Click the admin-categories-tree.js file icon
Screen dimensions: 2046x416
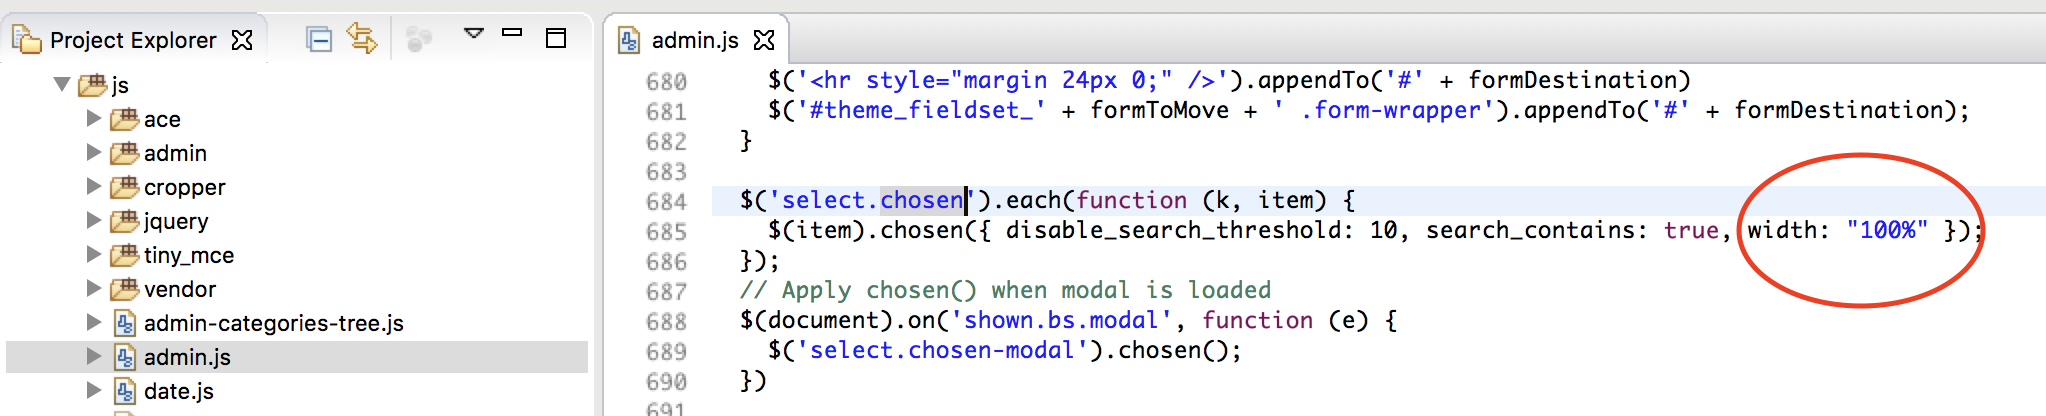pyautogui.click(x=125, y=323)
